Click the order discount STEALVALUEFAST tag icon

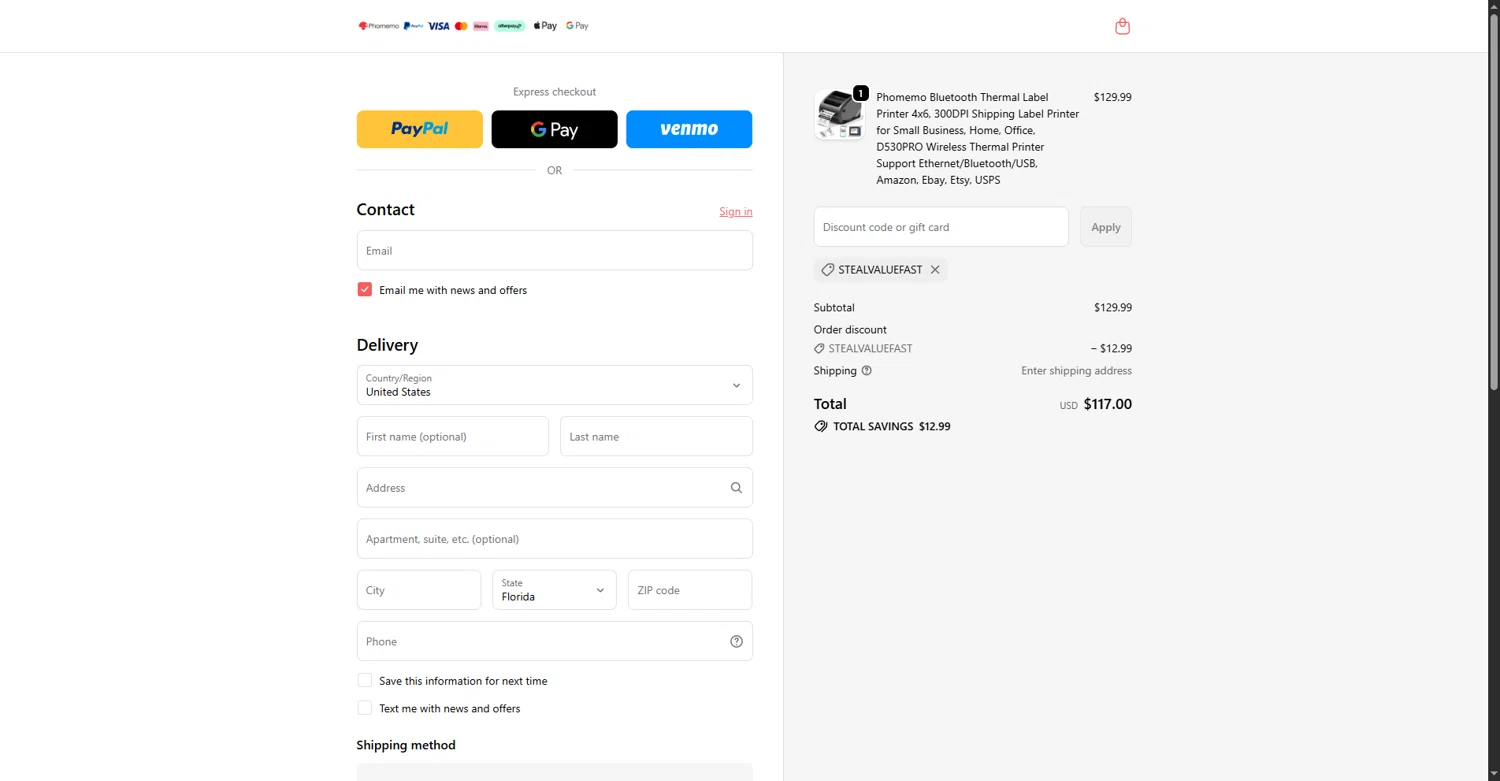pyautogui.click(x=820, y=349)
